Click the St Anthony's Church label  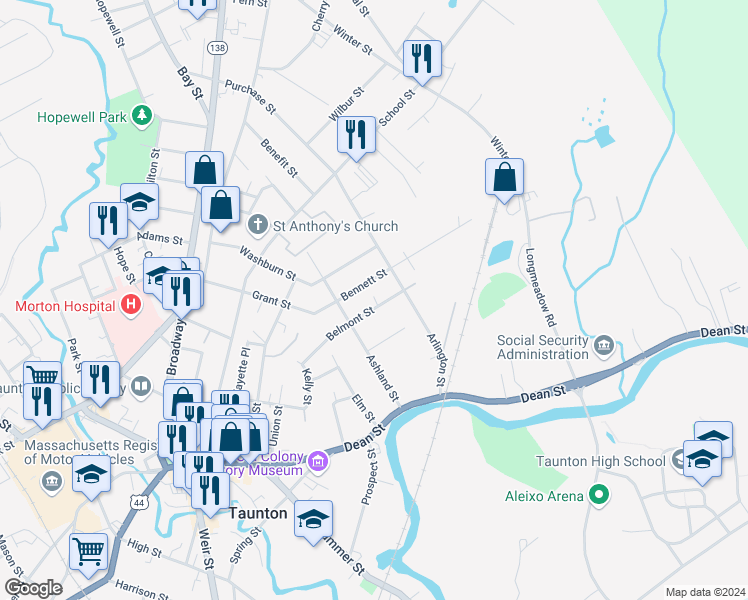pyautogui.click(x=335, y=226)
